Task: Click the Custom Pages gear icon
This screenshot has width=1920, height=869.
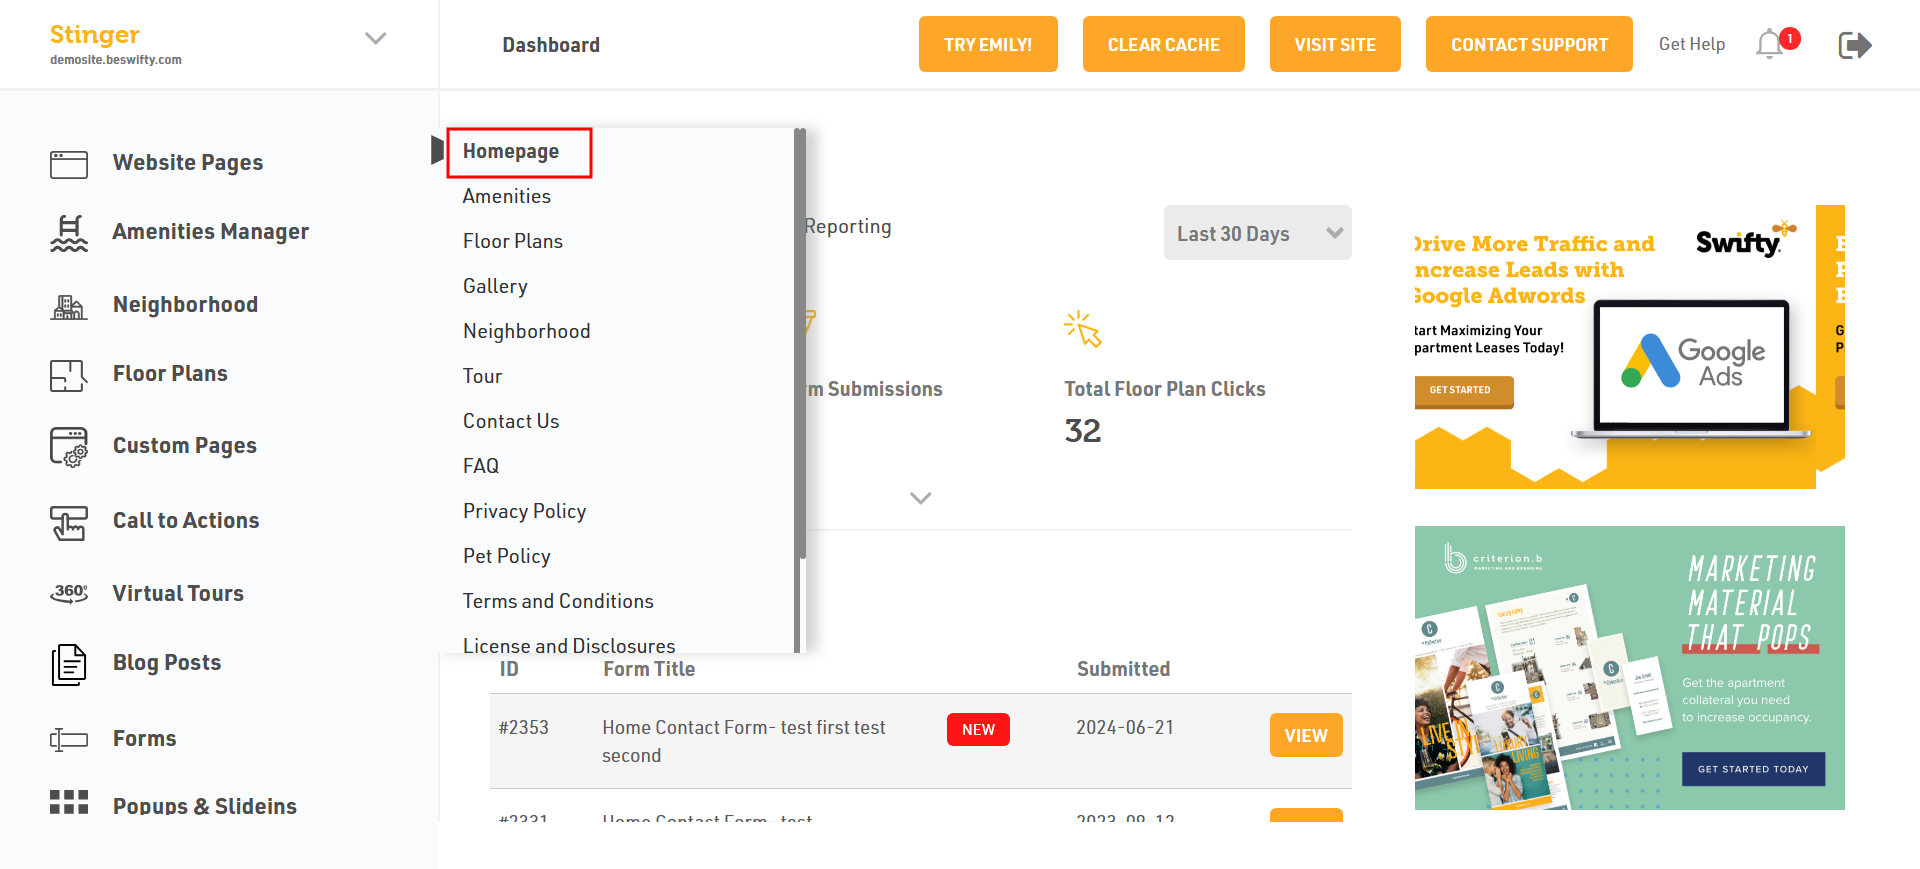Action: tap(69, 447)
